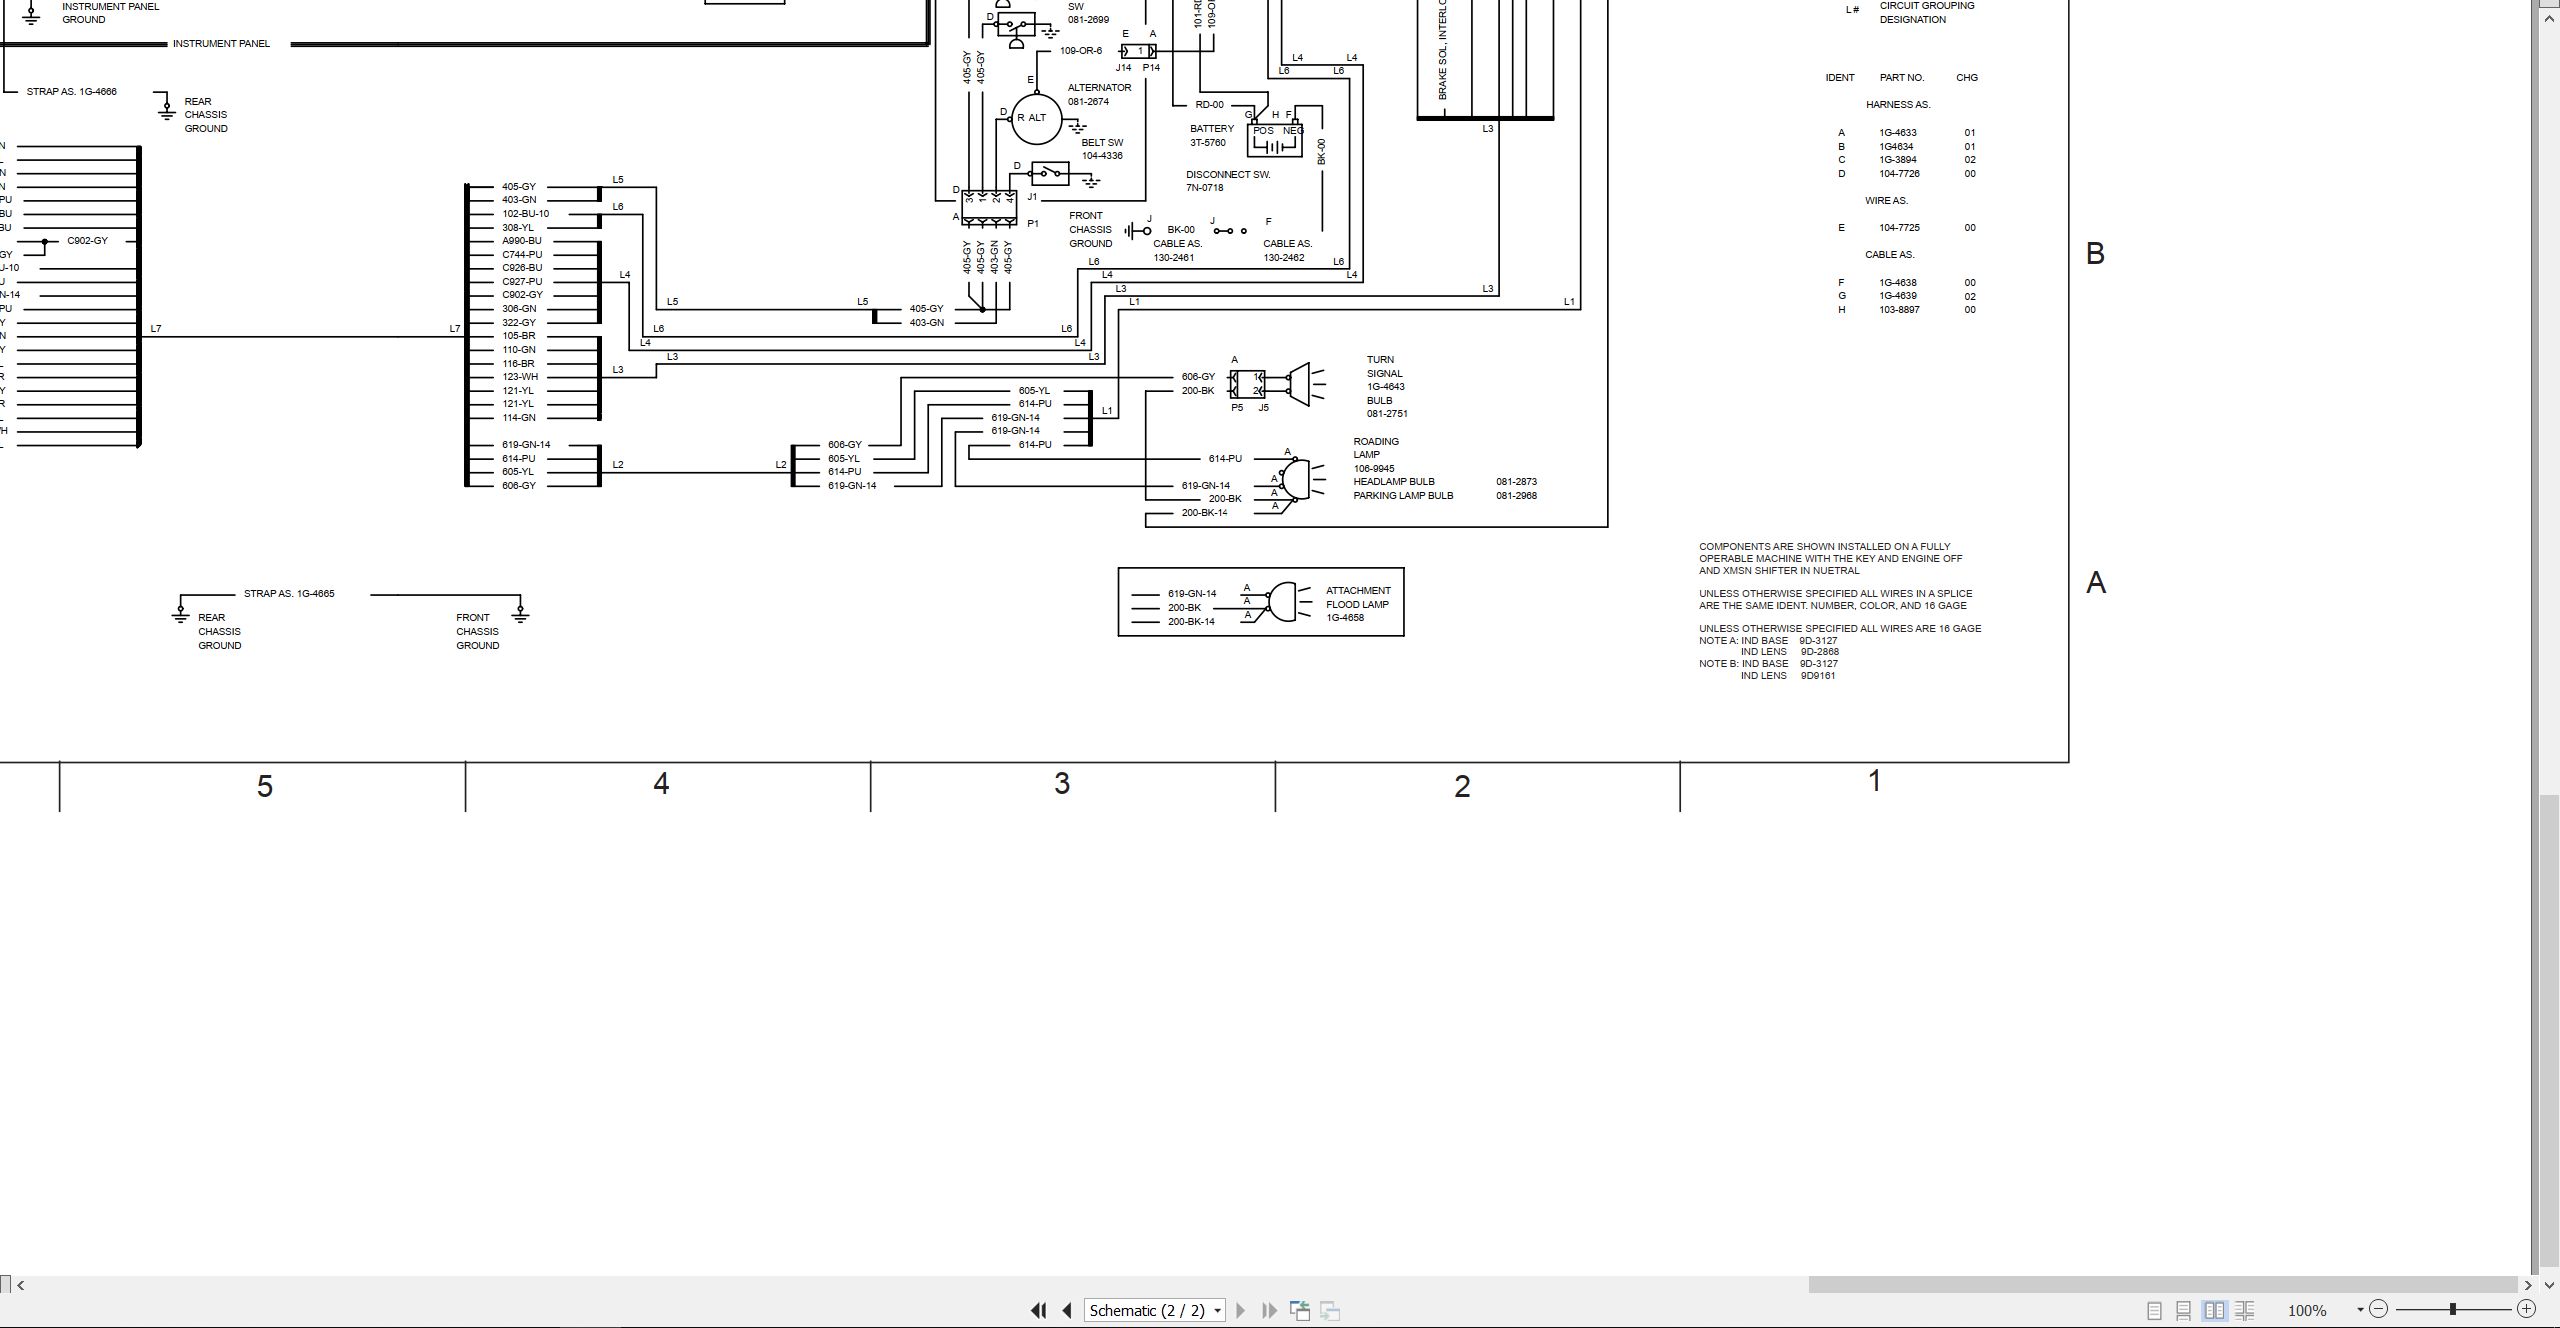Click the DISCONNECT SW. 7N-0718 label
The width and height of the screenshot is (2560, 1328).
(x=1228, y=181)
